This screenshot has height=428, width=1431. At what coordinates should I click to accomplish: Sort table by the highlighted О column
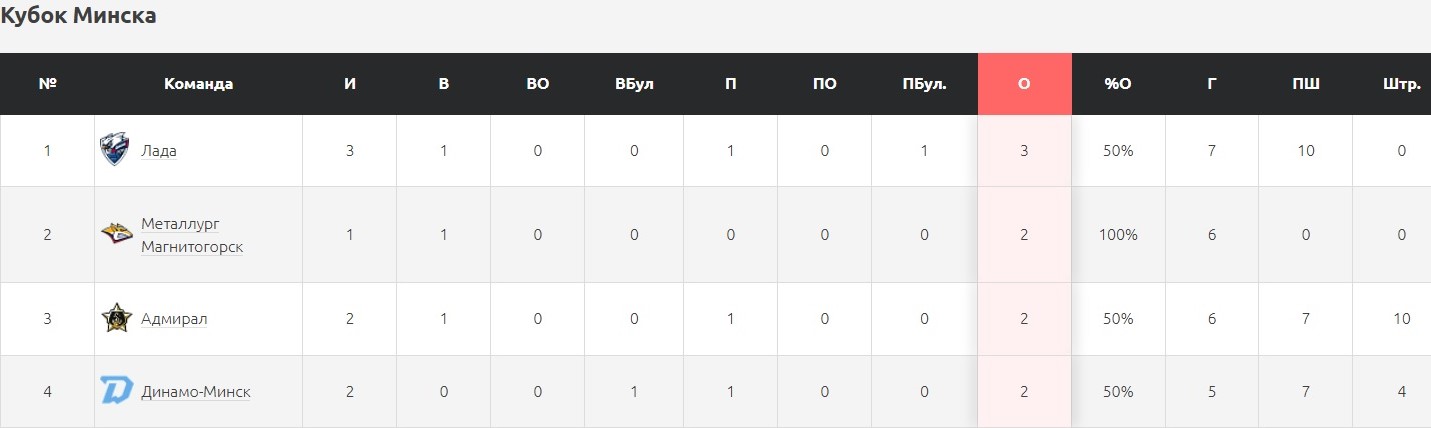1024,84
